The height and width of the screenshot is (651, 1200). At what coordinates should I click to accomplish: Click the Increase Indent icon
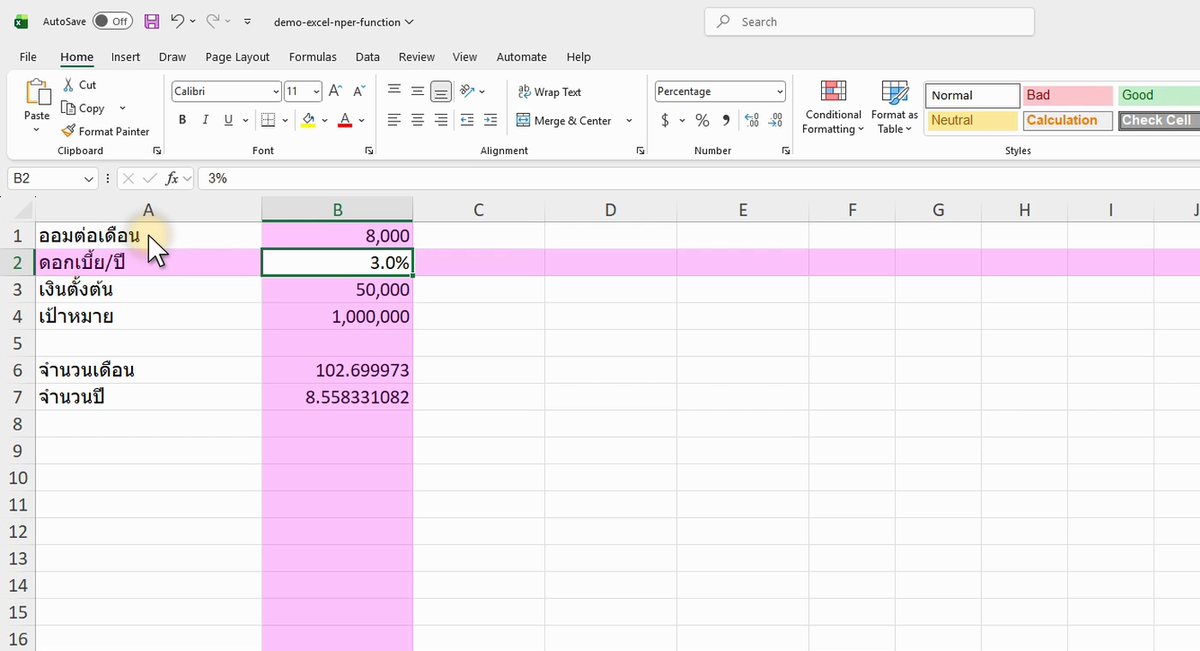(490, 120)
